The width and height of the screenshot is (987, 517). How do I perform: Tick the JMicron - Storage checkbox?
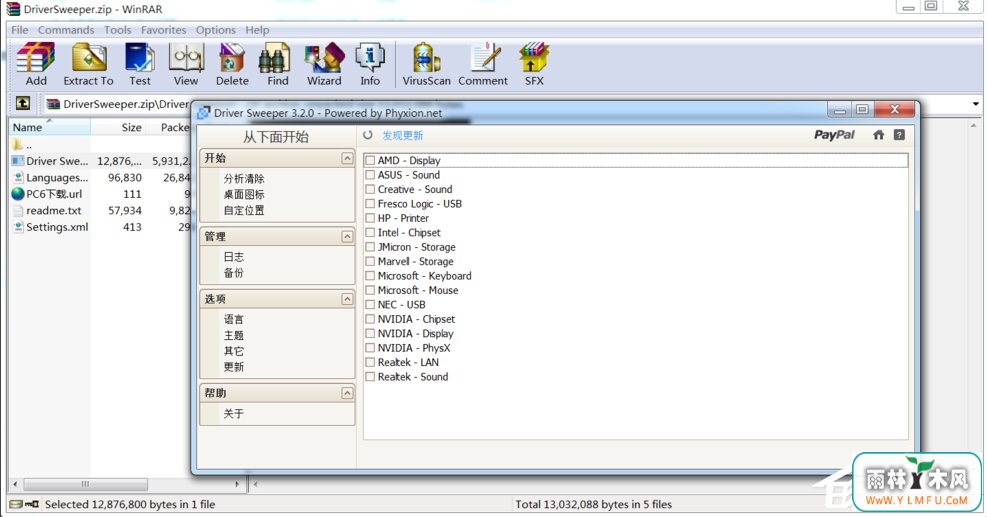tap(370, 247)
